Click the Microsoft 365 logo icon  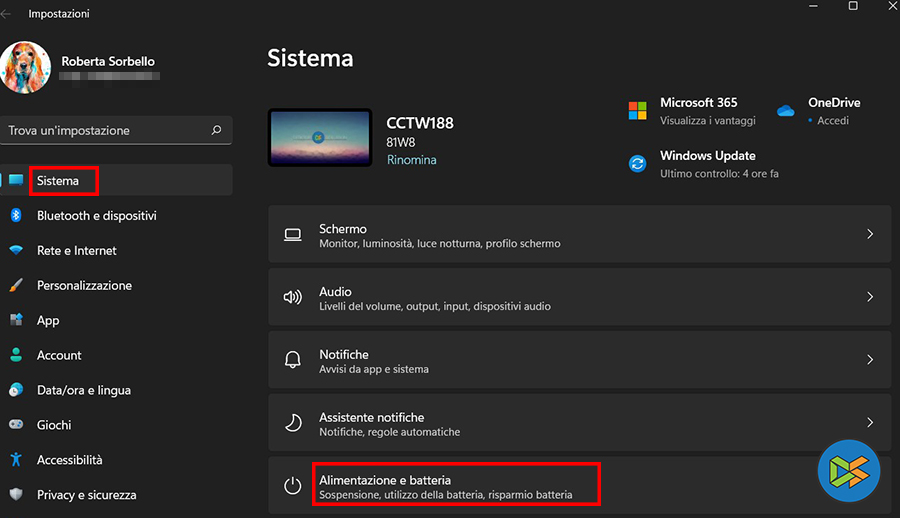[x=637, y=110]
